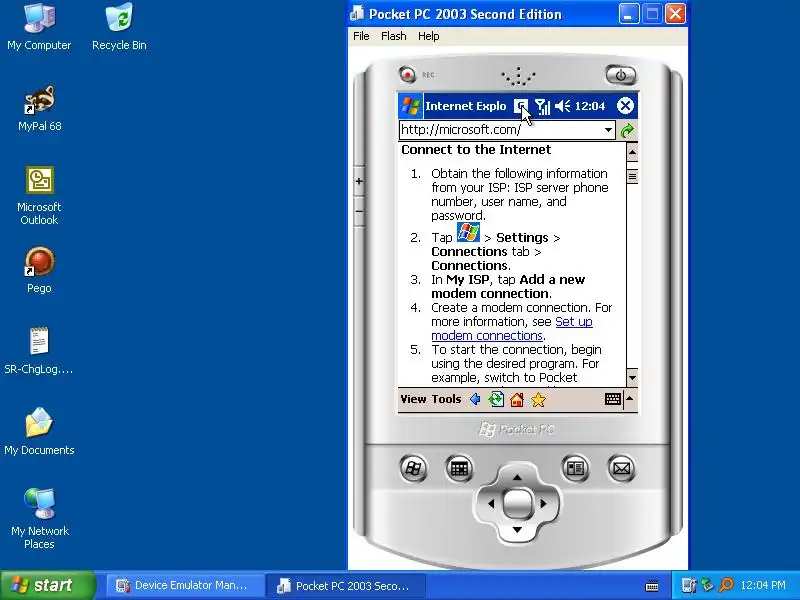Expand the input method selector arrow

(x=630, y=399)
